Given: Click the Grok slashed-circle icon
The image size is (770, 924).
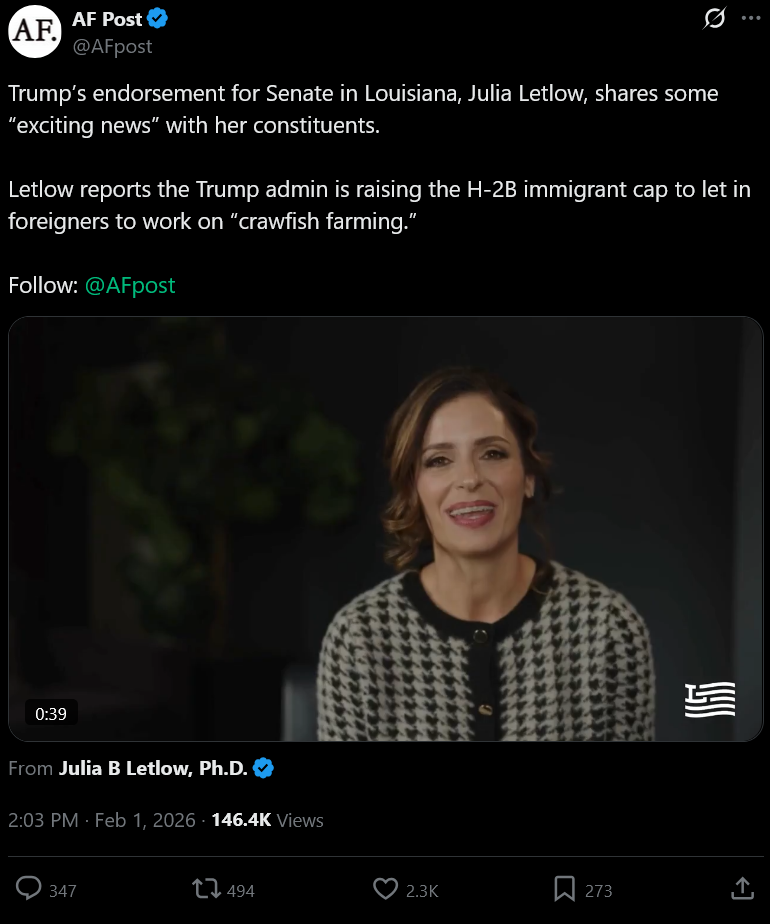Looking at the screenshot, I should (x=714, y=18).
